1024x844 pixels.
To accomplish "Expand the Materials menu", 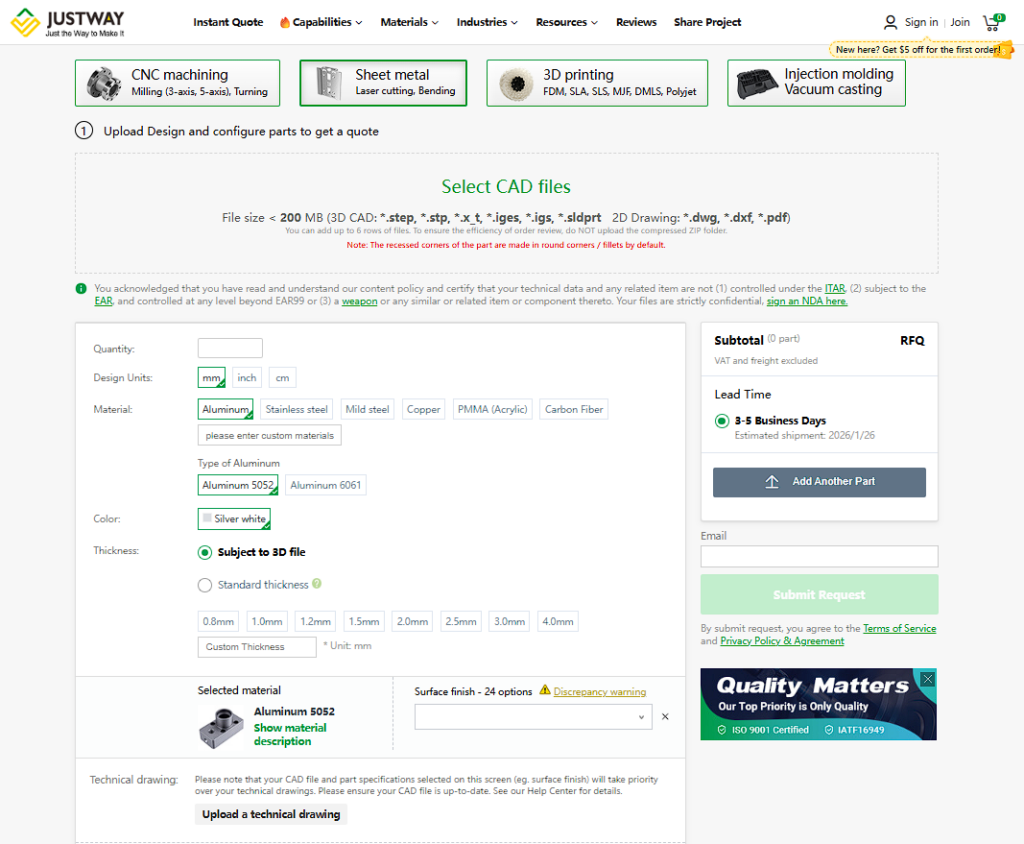I will (409, 22).
